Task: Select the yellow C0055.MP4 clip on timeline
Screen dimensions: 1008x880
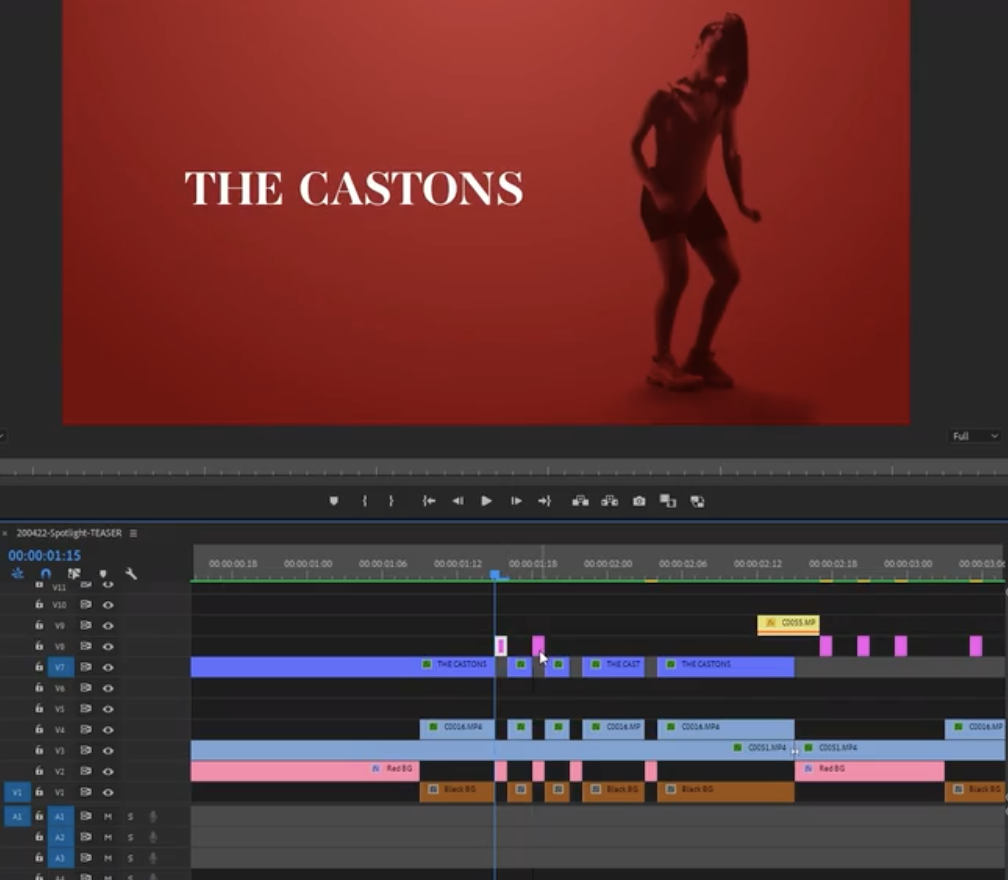Action: 788,623
